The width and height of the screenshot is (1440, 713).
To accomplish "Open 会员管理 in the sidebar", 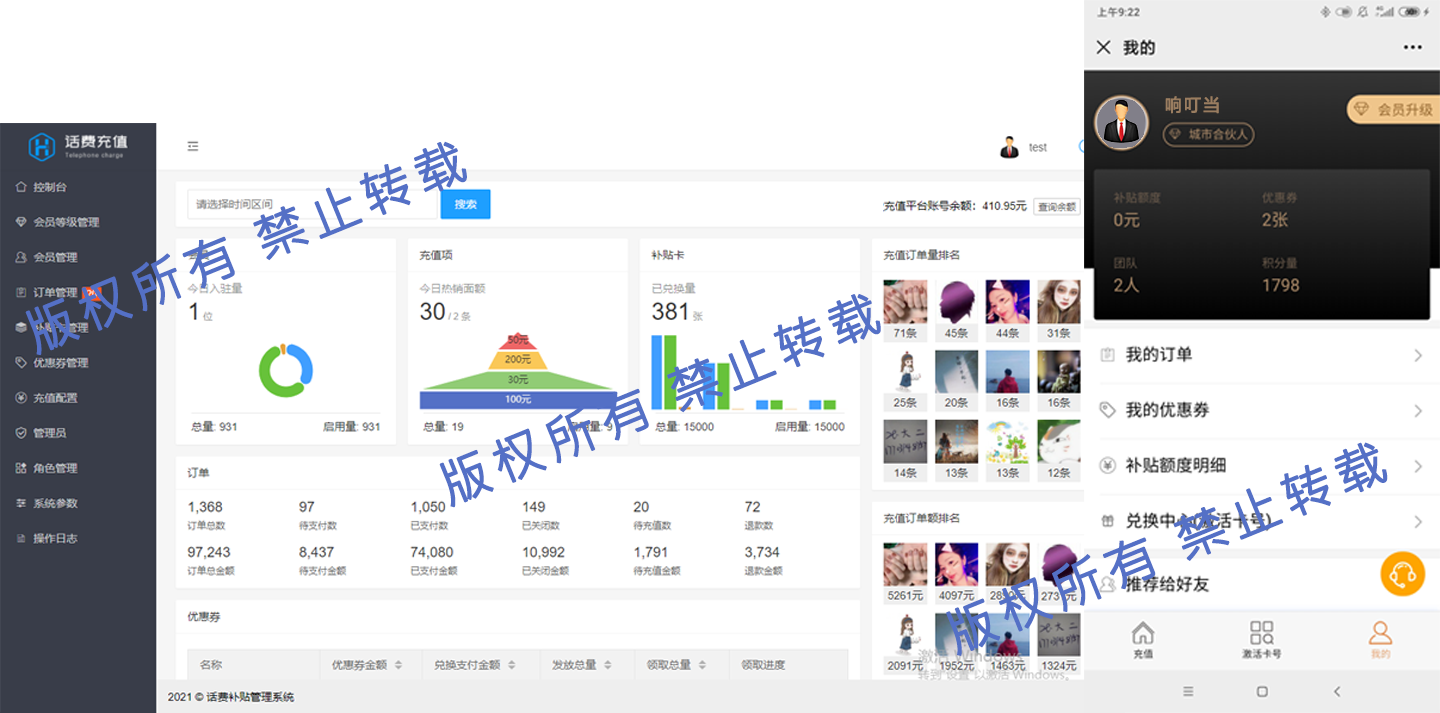I will 55,257.
